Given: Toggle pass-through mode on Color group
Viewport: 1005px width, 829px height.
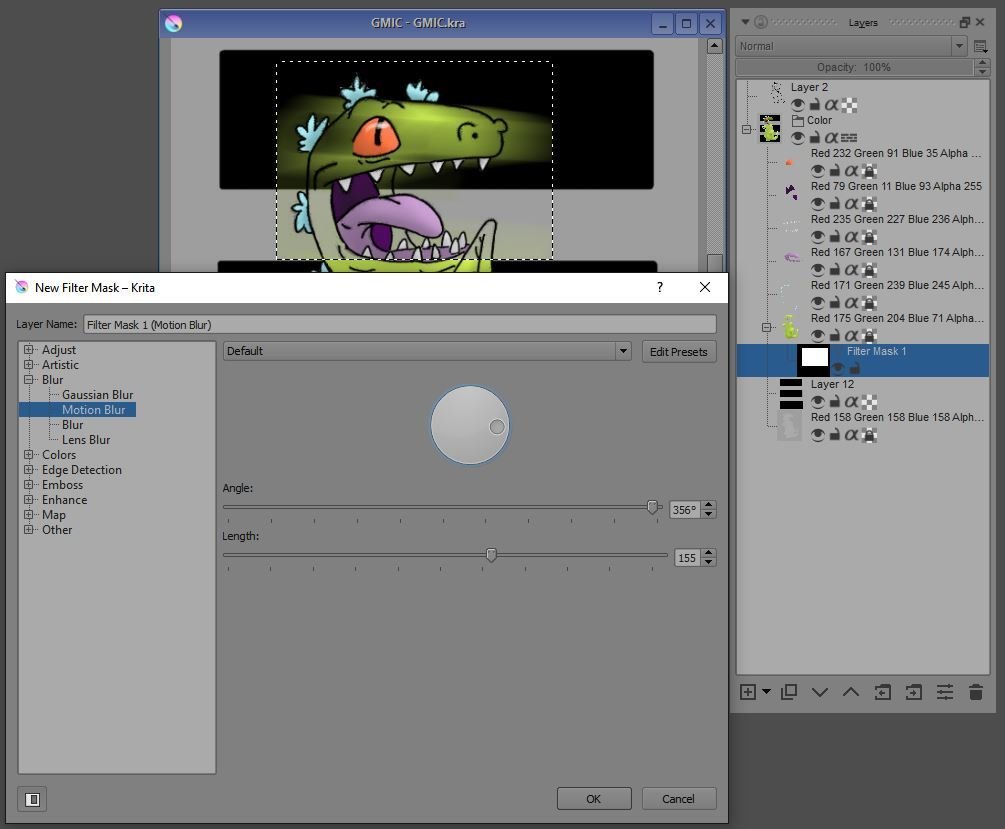Looking at the screenshot, I should click(x=849, y=137).
